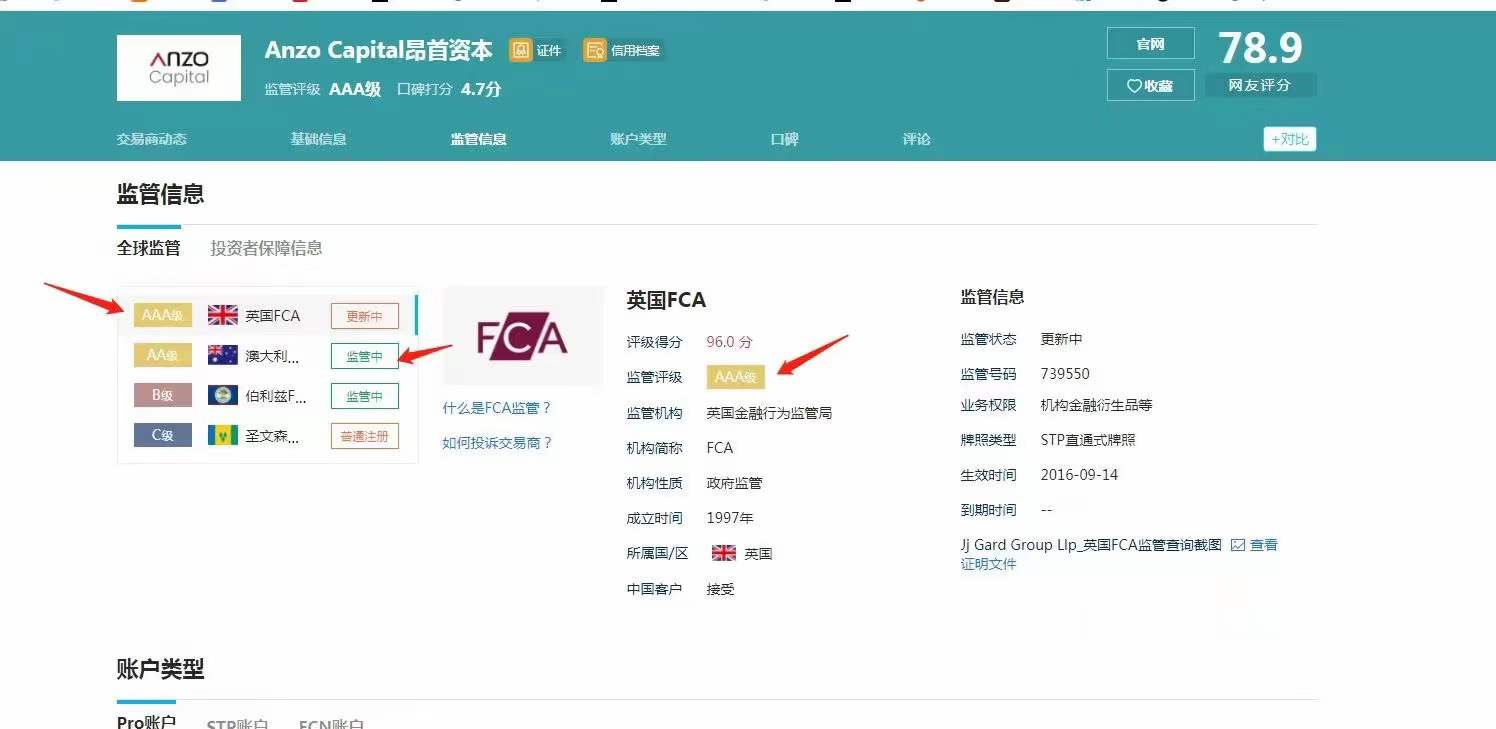Click the 96.0 分 rating score

729,342
